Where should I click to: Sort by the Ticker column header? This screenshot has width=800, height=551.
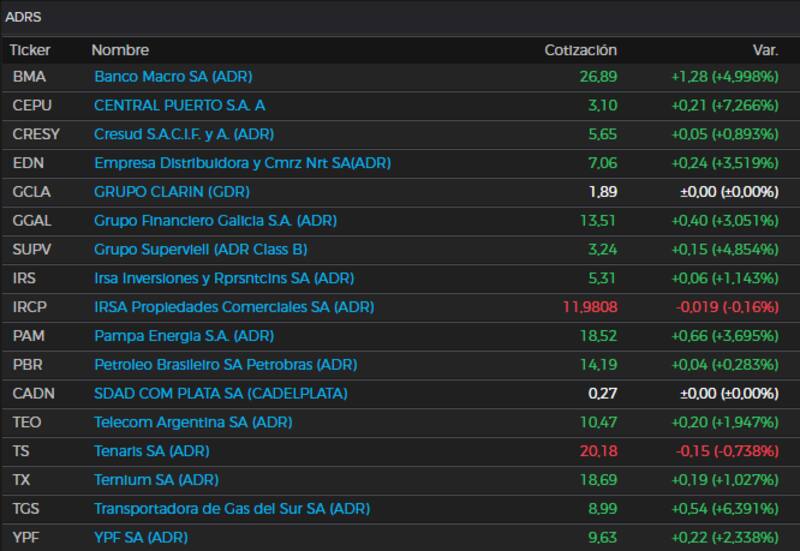pyautogui.click(x=30, y=50)
